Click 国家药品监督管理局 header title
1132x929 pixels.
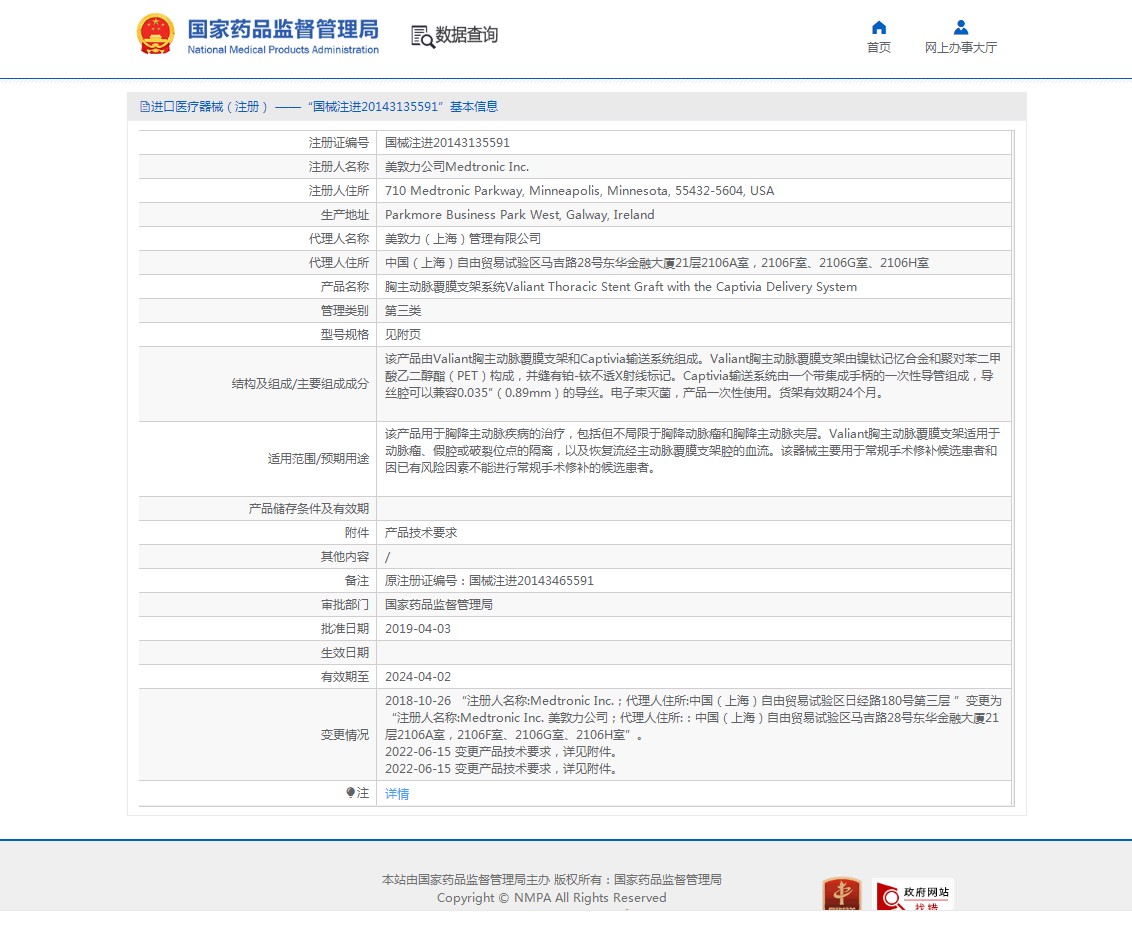click(283, 30)
